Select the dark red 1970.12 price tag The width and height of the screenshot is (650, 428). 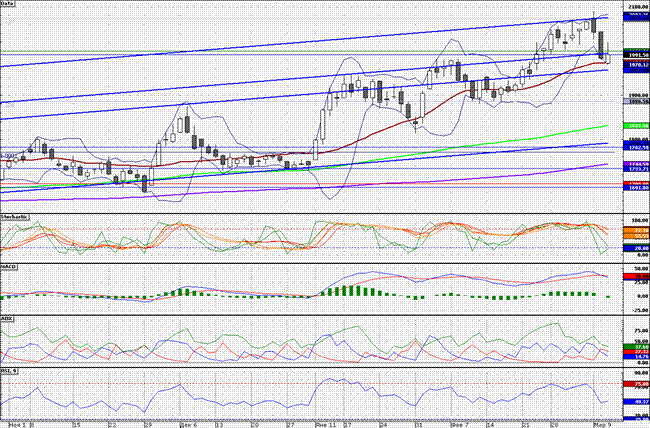[634, 64]
